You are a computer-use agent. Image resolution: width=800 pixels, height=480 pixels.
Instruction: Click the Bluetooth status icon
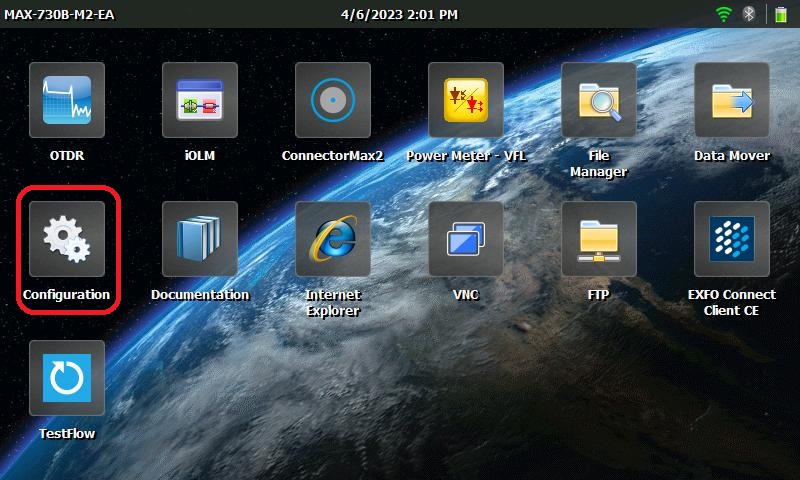[748, 14]
